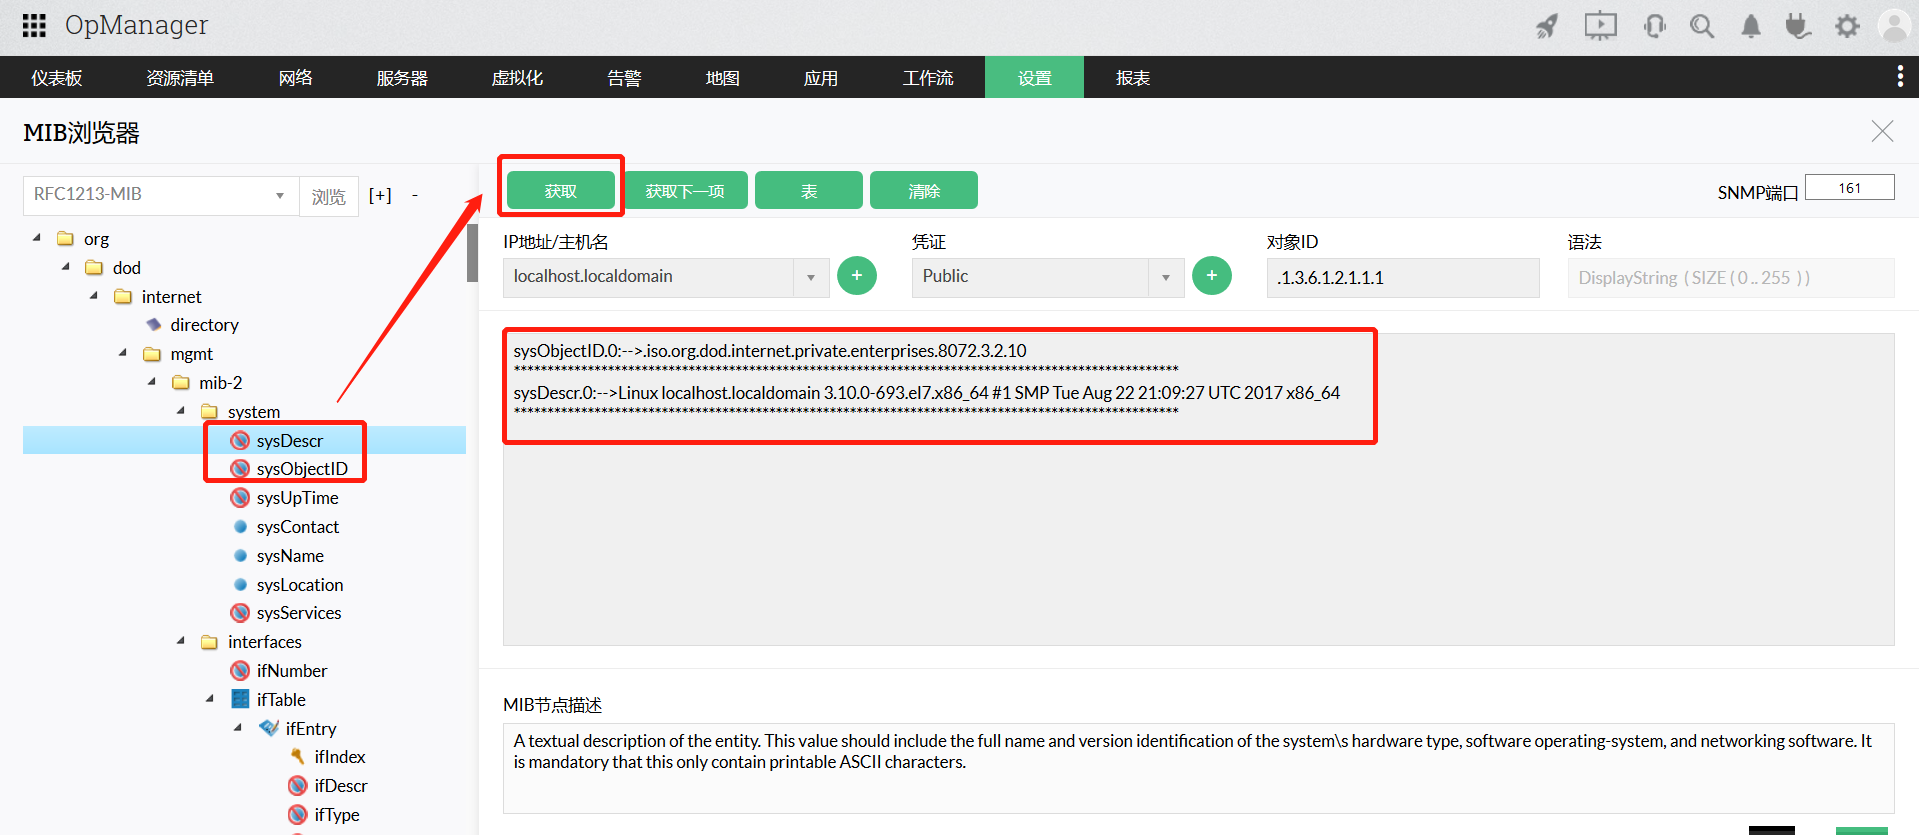Open the apps grid menu icon
Image resolution: width=1919 pixels, height=835 pixels.
coord(34,25)
